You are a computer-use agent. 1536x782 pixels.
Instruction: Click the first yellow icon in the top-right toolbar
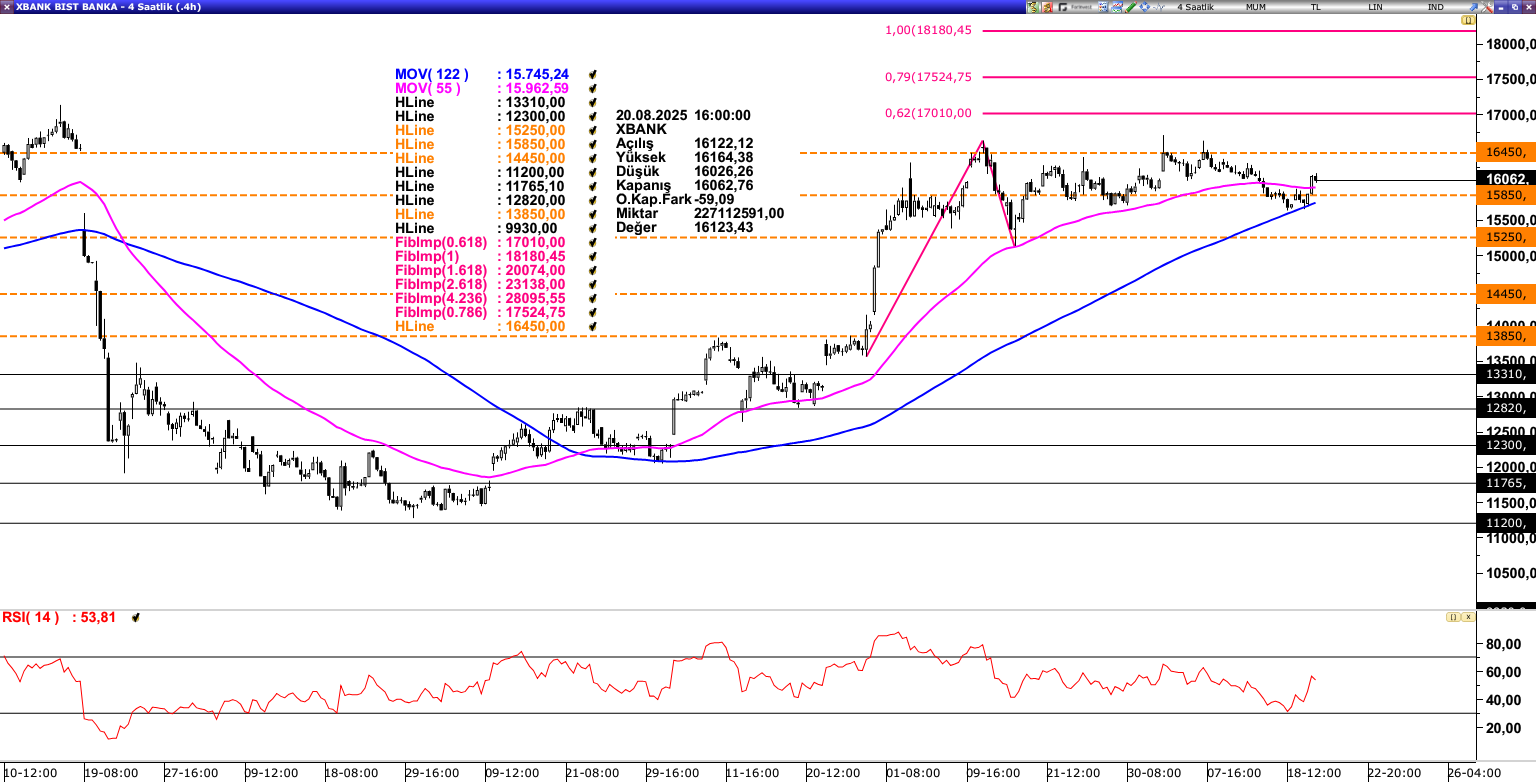coord(1033,7)
